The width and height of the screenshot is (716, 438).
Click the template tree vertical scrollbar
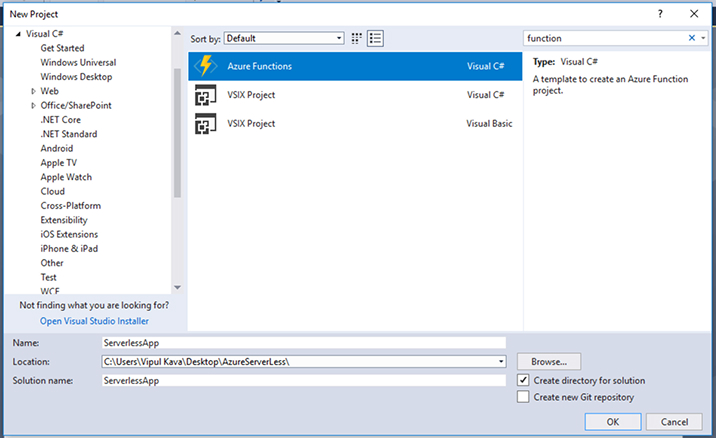click(177, 130)
